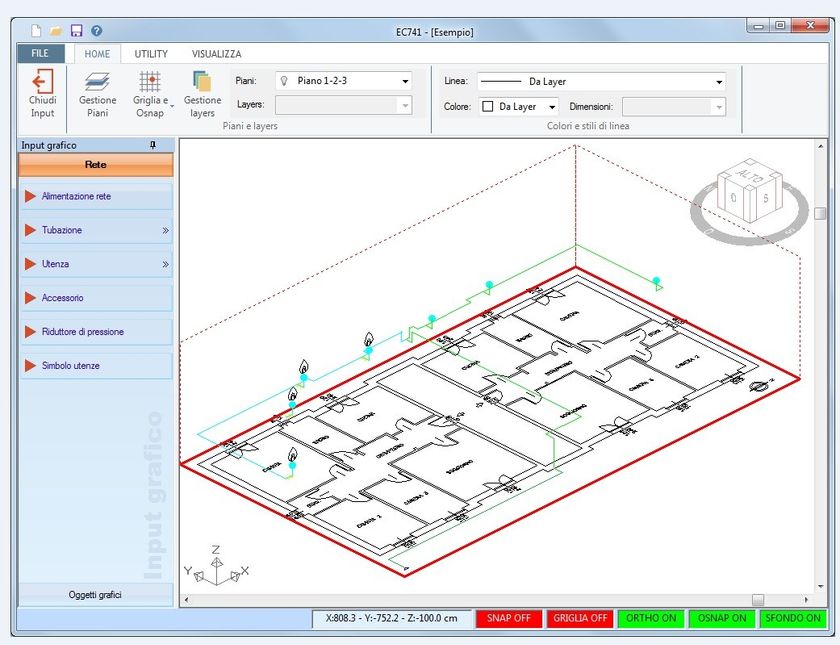Click the red arrow beside Riduttore di pressione
840x645 pixels.
click(30, 332)
